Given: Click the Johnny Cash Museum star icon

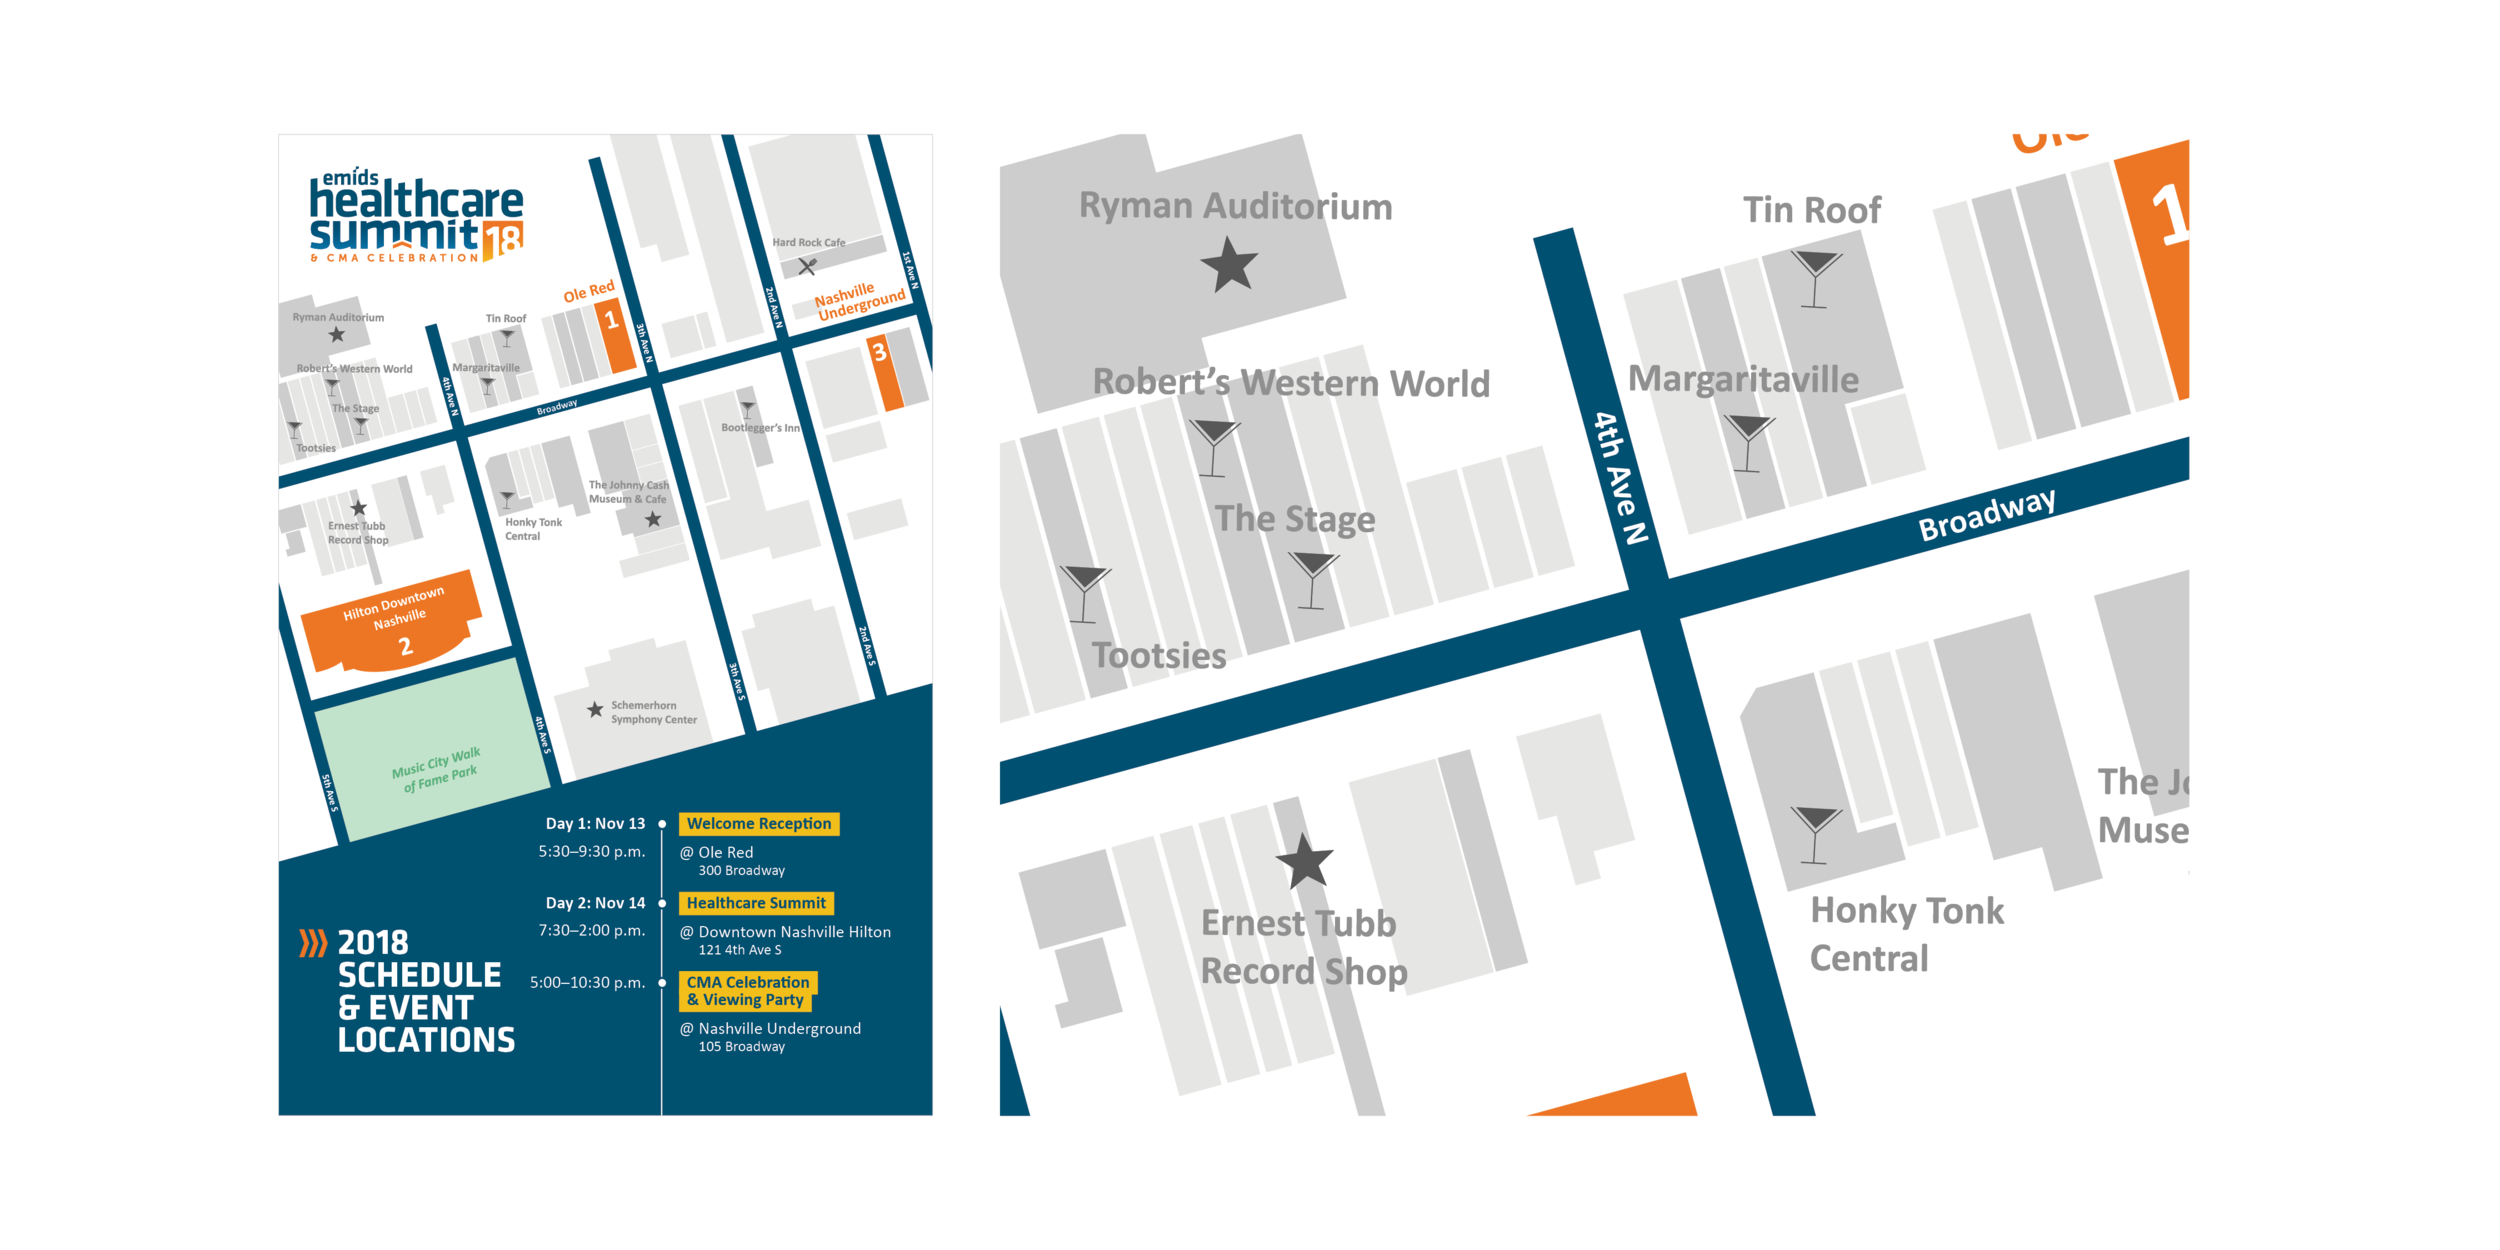Looking at the screenshot, I should point(653,519).
